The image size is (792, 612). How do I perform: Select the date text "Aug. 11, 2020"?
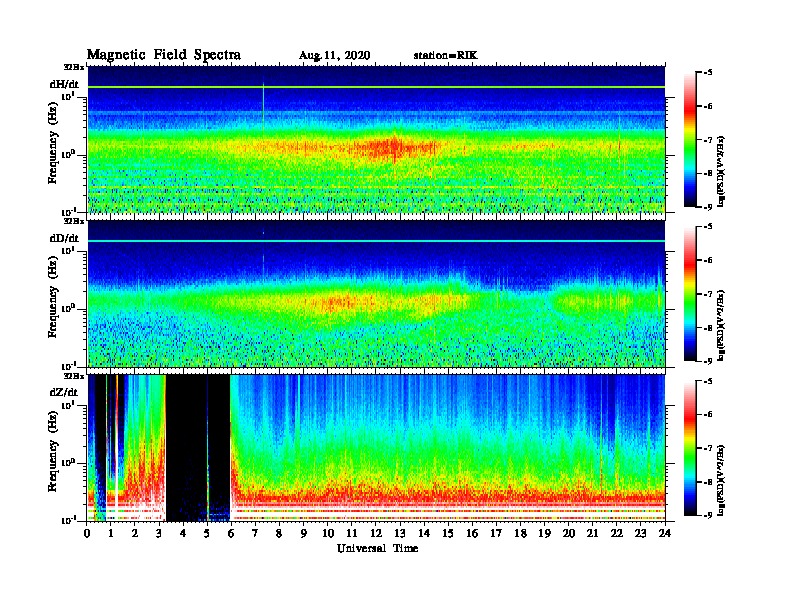[x=334, y=56]
